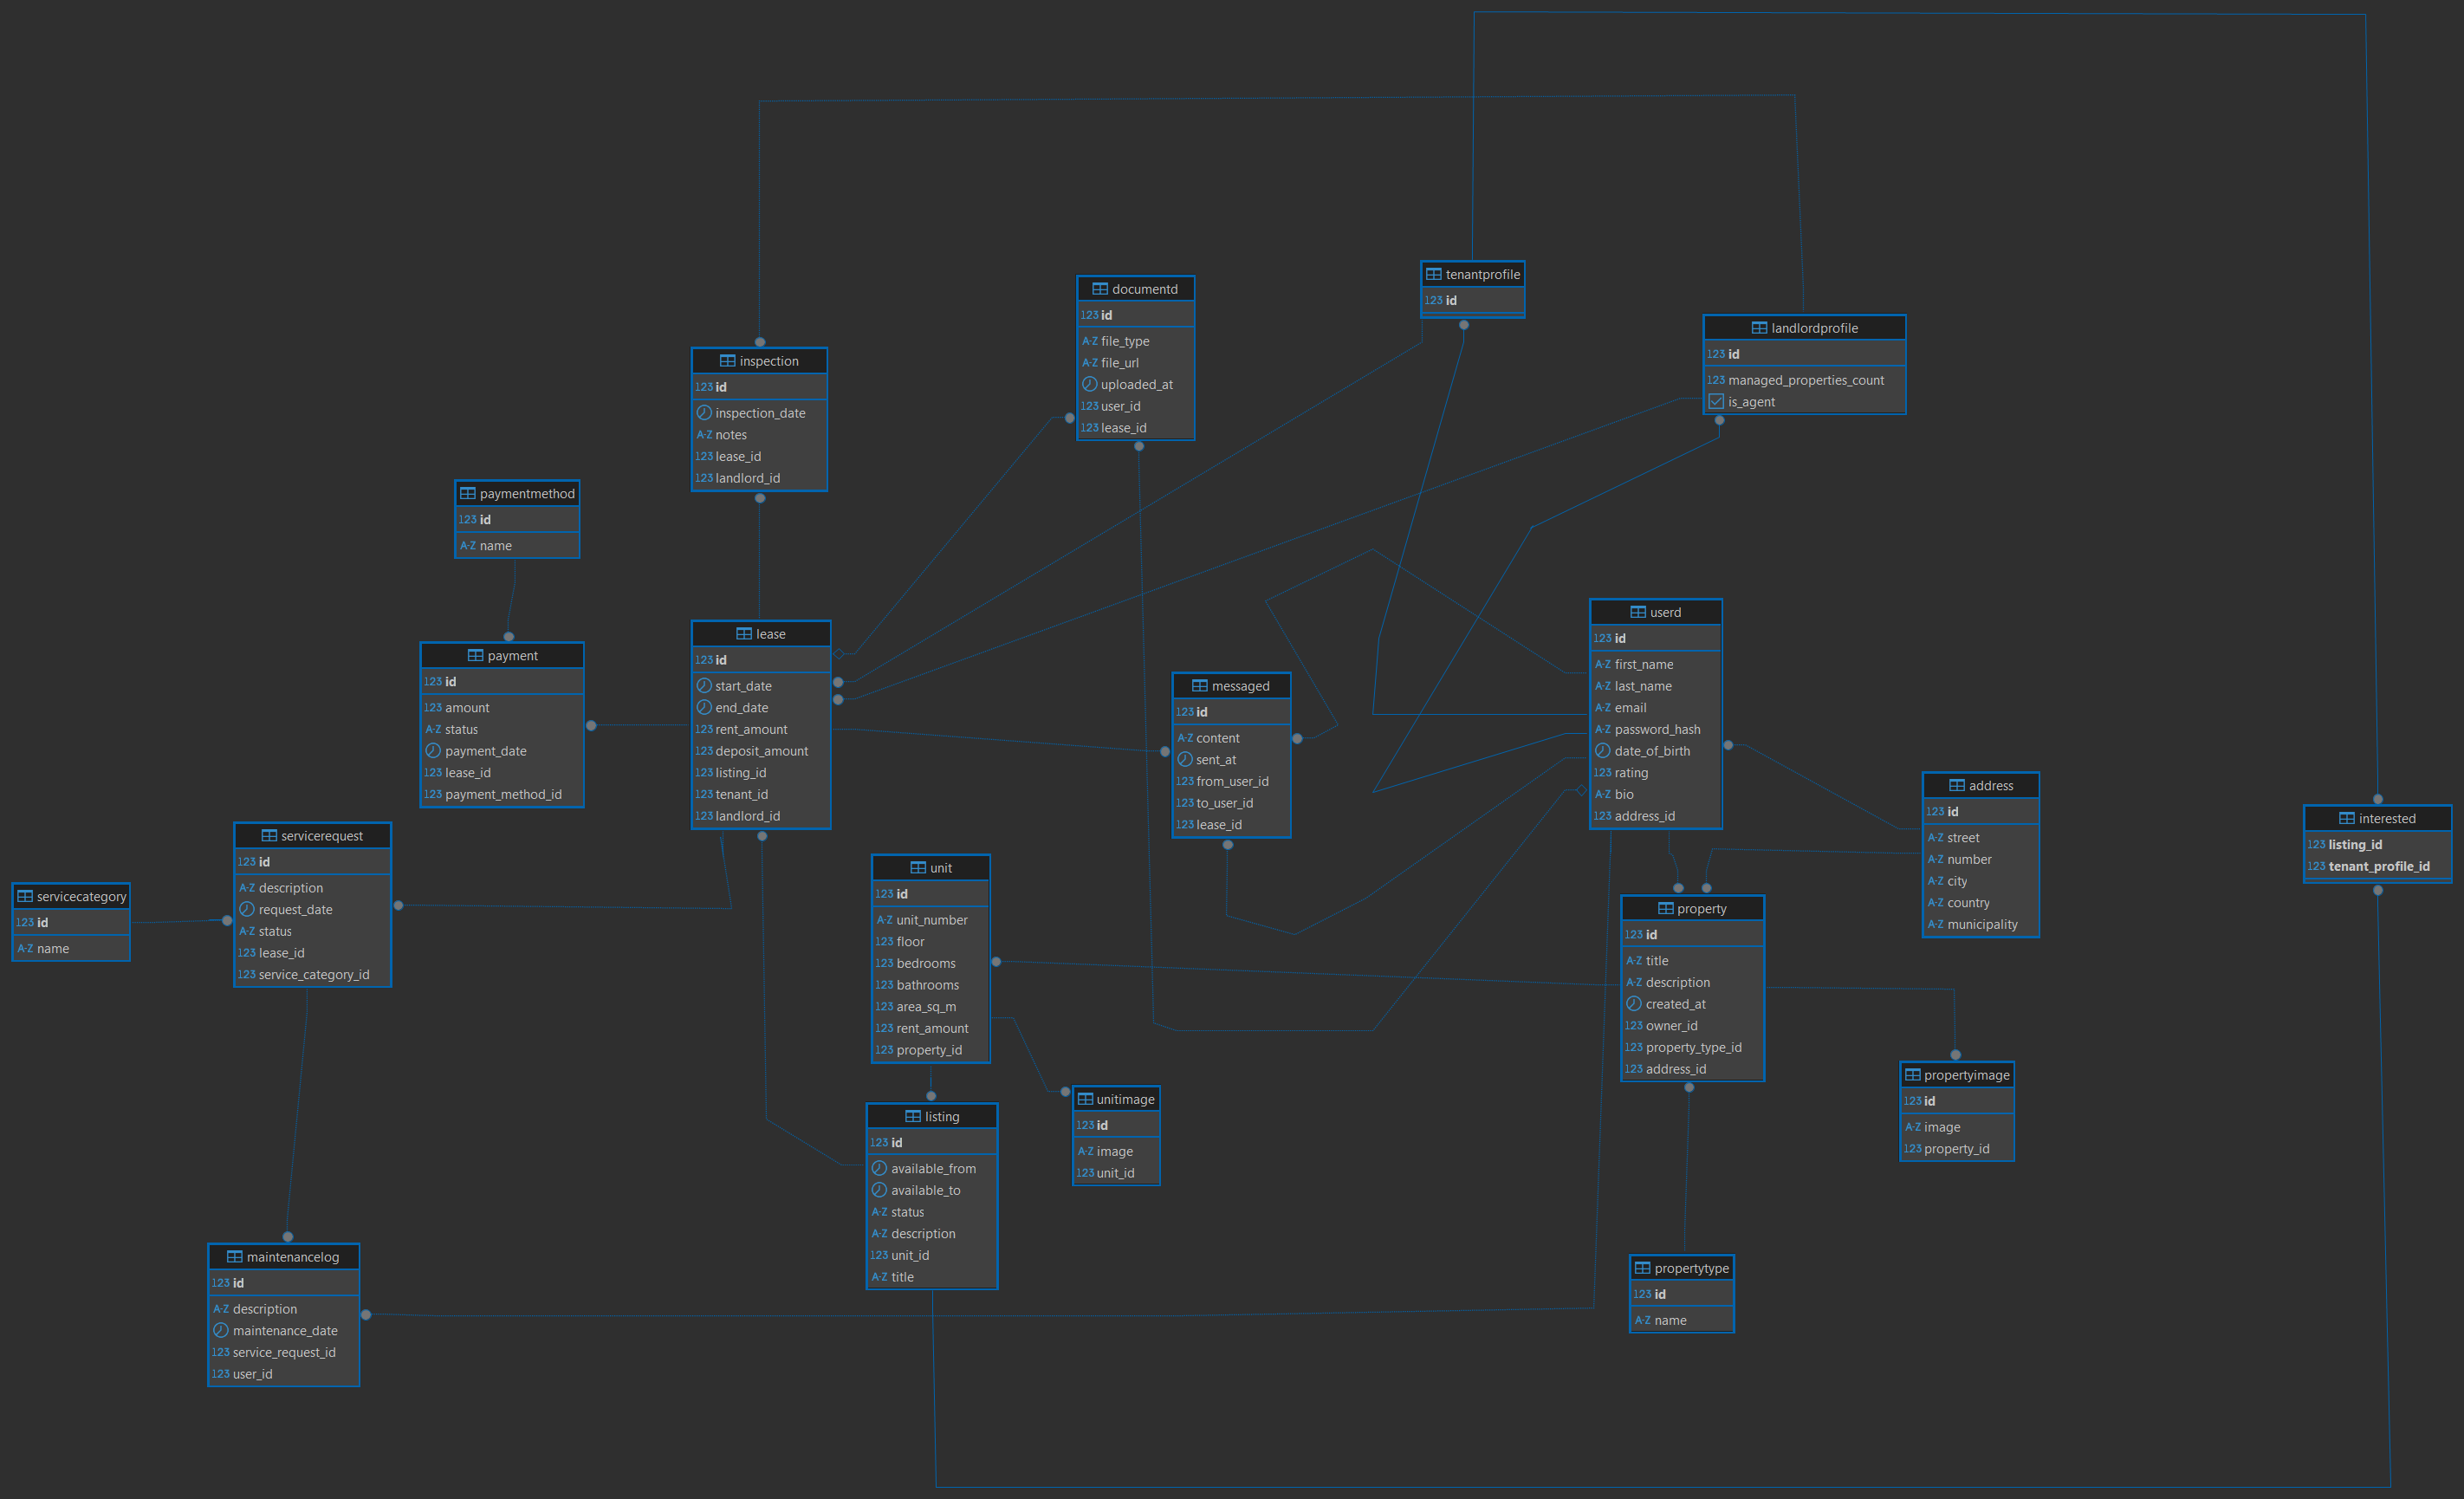2464x1499 pixels.
Task: Click the maintenancelog table header icon
Action: click(x=234, y=1257)
